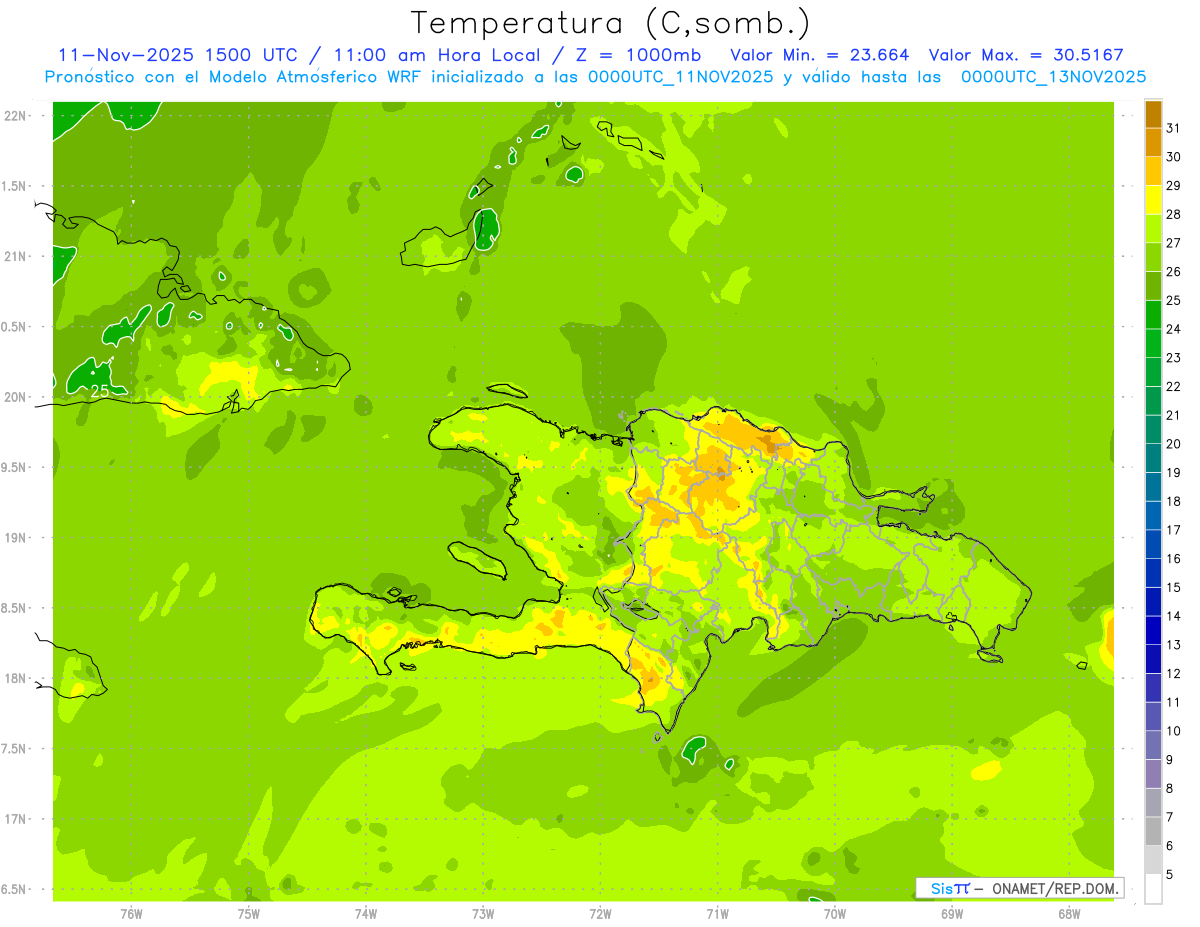Click the color bar label '15'
This screenshot has height=927, width=1200.
(x=1175, y=587)
